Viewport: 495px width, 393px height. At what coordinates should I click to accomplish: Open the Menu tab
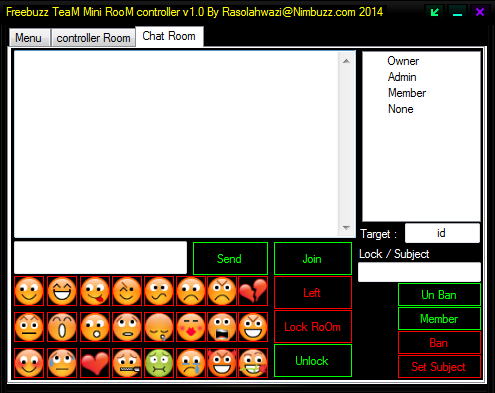click(29, 38)
